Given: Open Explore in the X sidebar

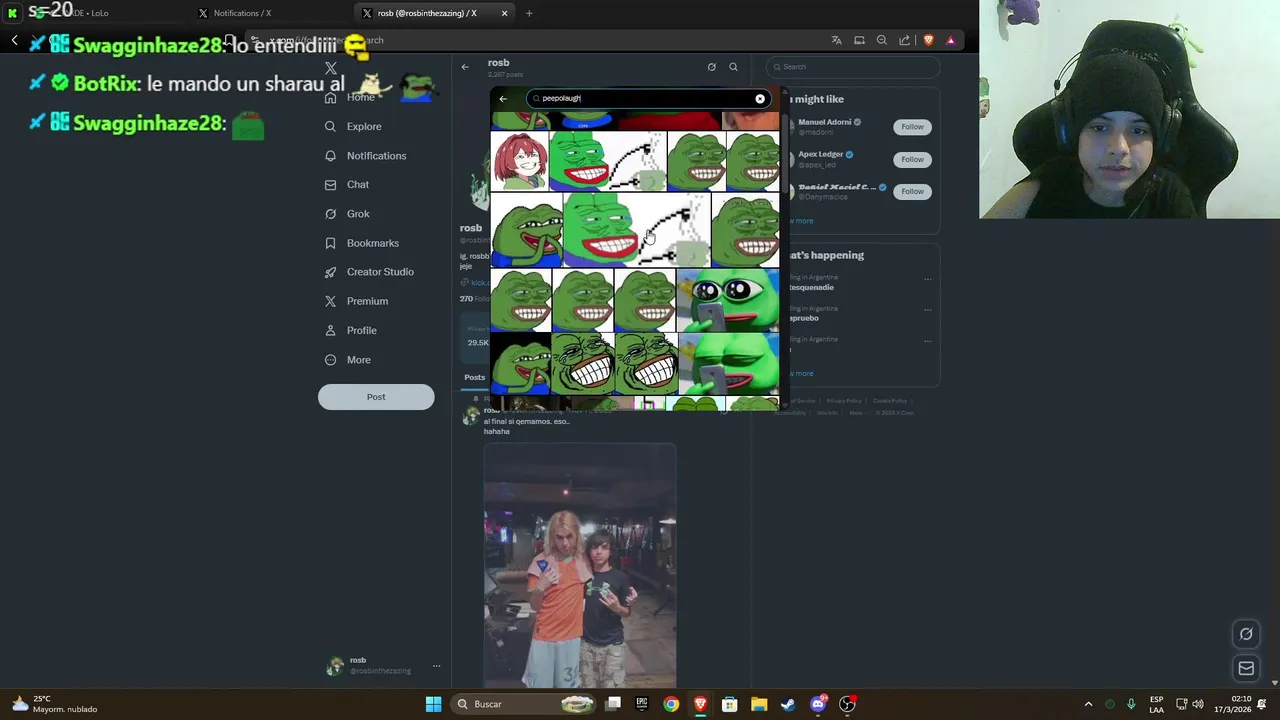Looking at the screenshot, I should coord(353,127).
